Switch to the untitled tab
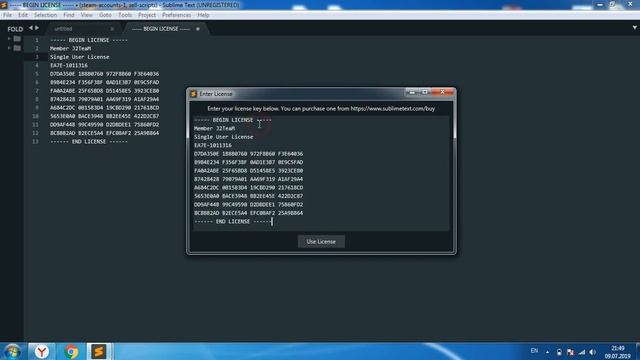Viewport: 640px width, 360px height. (82, 29)
